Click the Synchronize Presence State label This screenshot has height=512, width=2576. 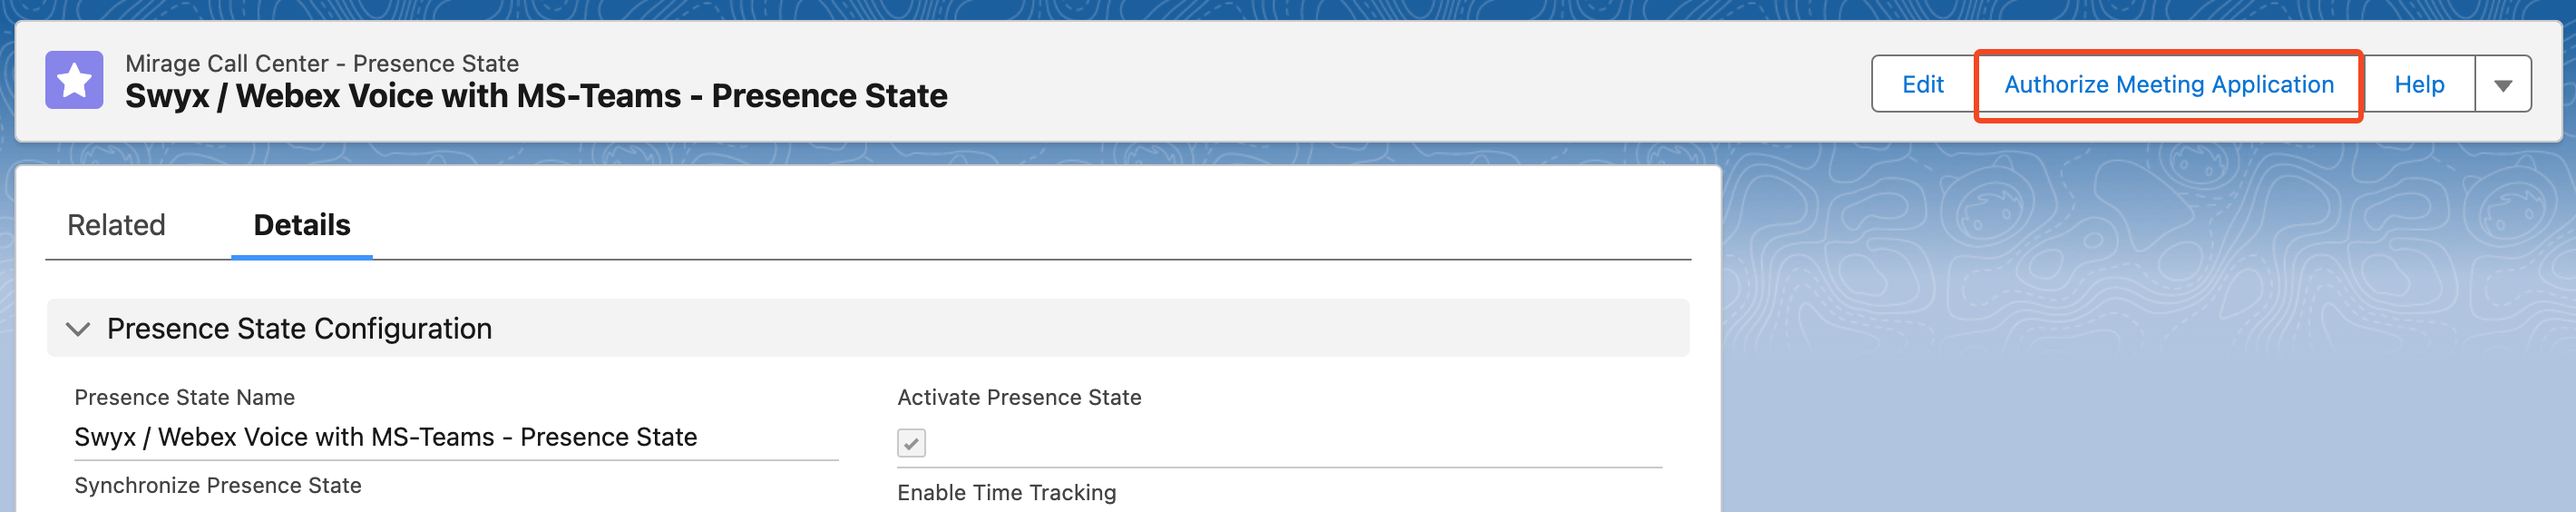click(218, 485)
